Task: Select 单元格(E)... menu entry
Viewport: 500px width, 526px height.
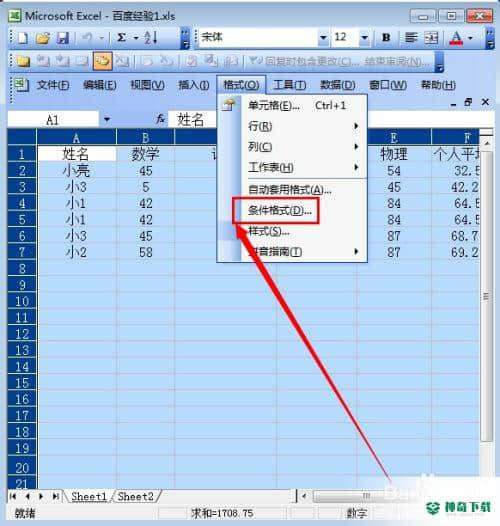Action: (274, 106)
